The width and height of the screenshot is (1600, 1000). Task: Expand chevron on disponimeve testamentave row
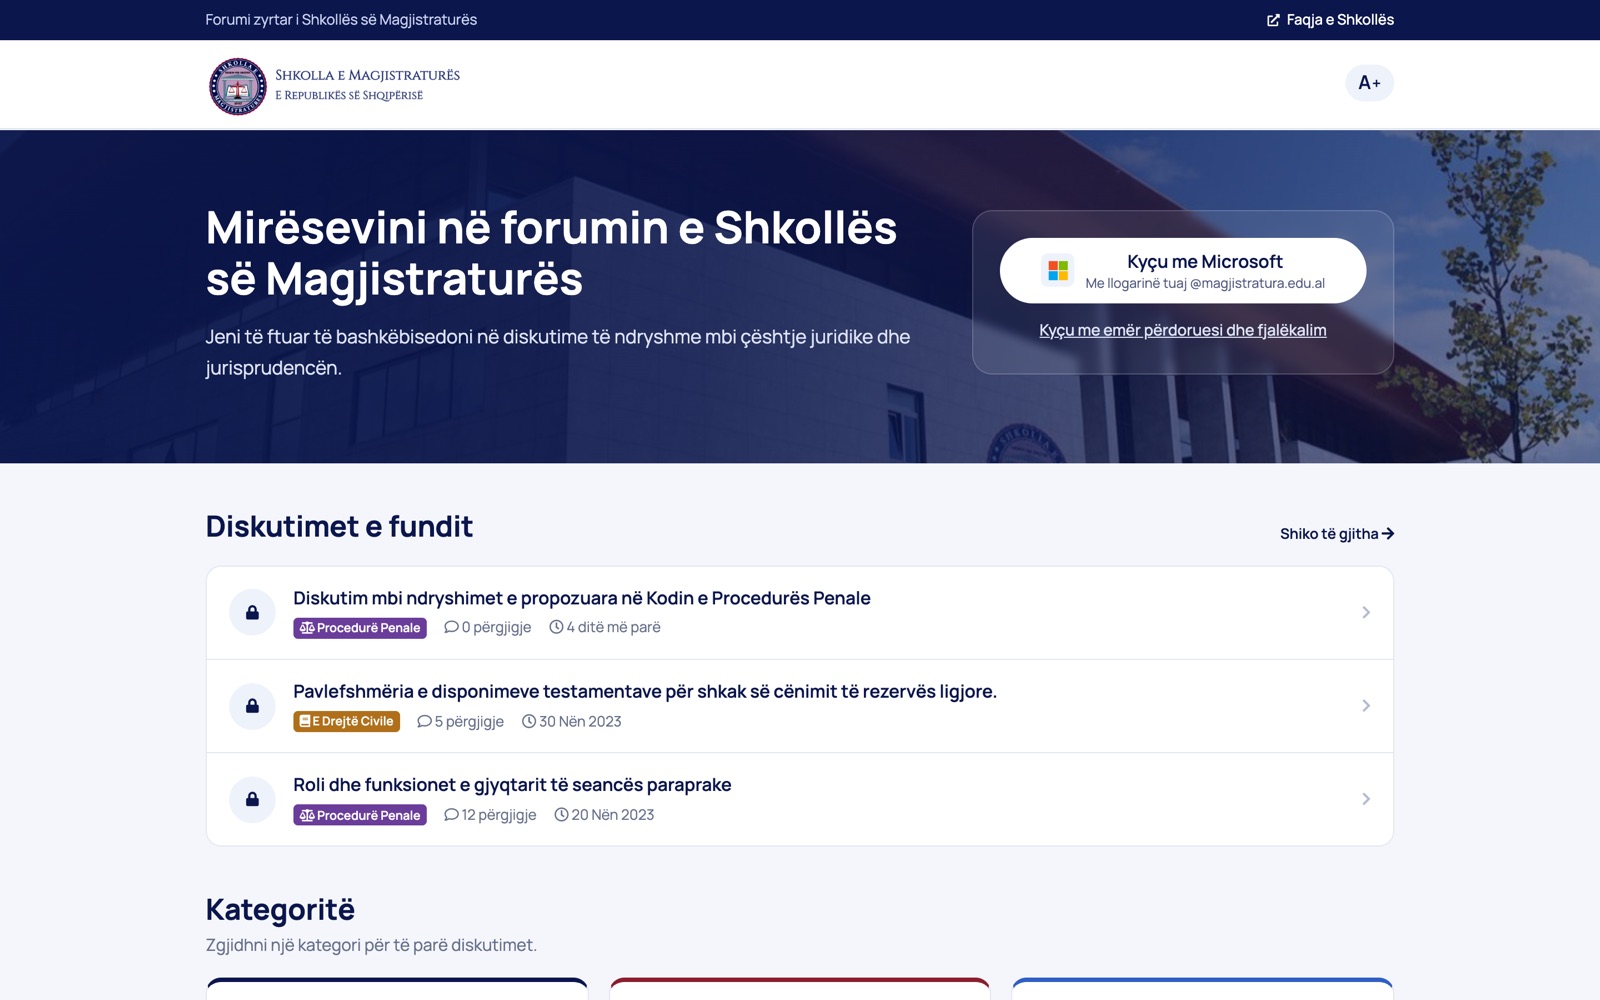[x=1366, y=706]
